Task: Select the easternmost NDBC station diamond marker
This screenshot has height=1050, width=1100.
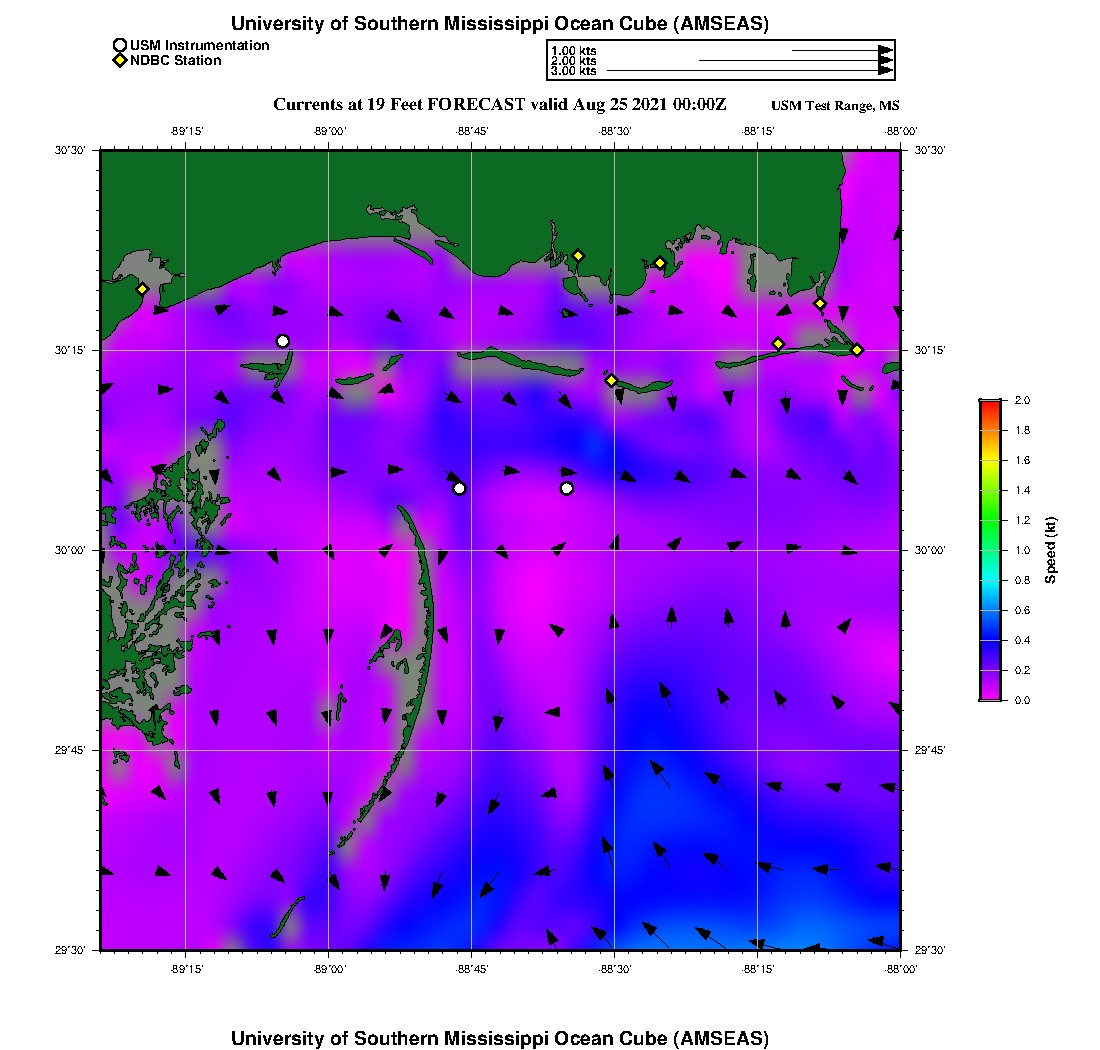Action: (857, 349)
